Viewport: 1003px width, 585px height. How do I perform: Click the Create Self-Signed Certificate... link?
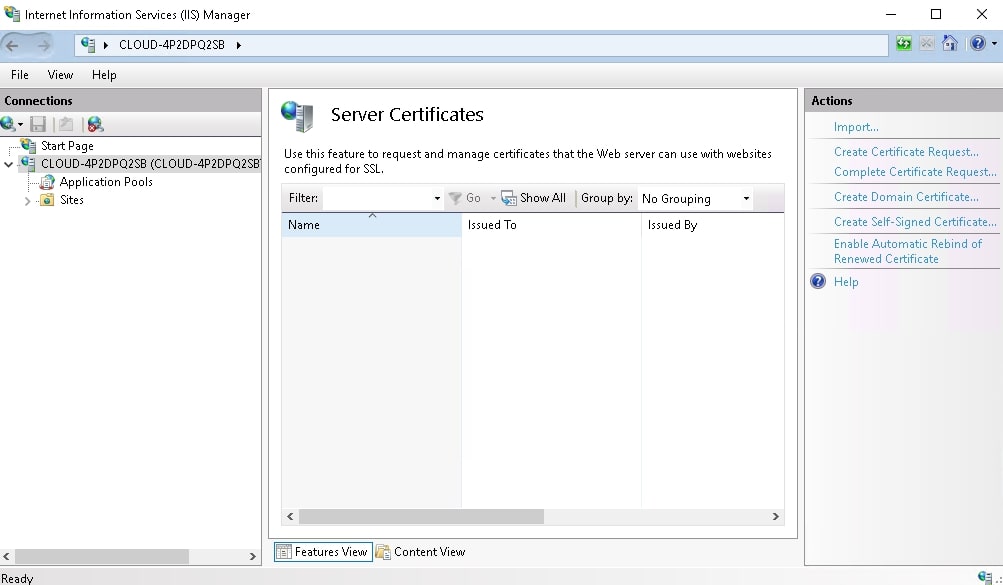pyautogui.click(x=915, y=221)
